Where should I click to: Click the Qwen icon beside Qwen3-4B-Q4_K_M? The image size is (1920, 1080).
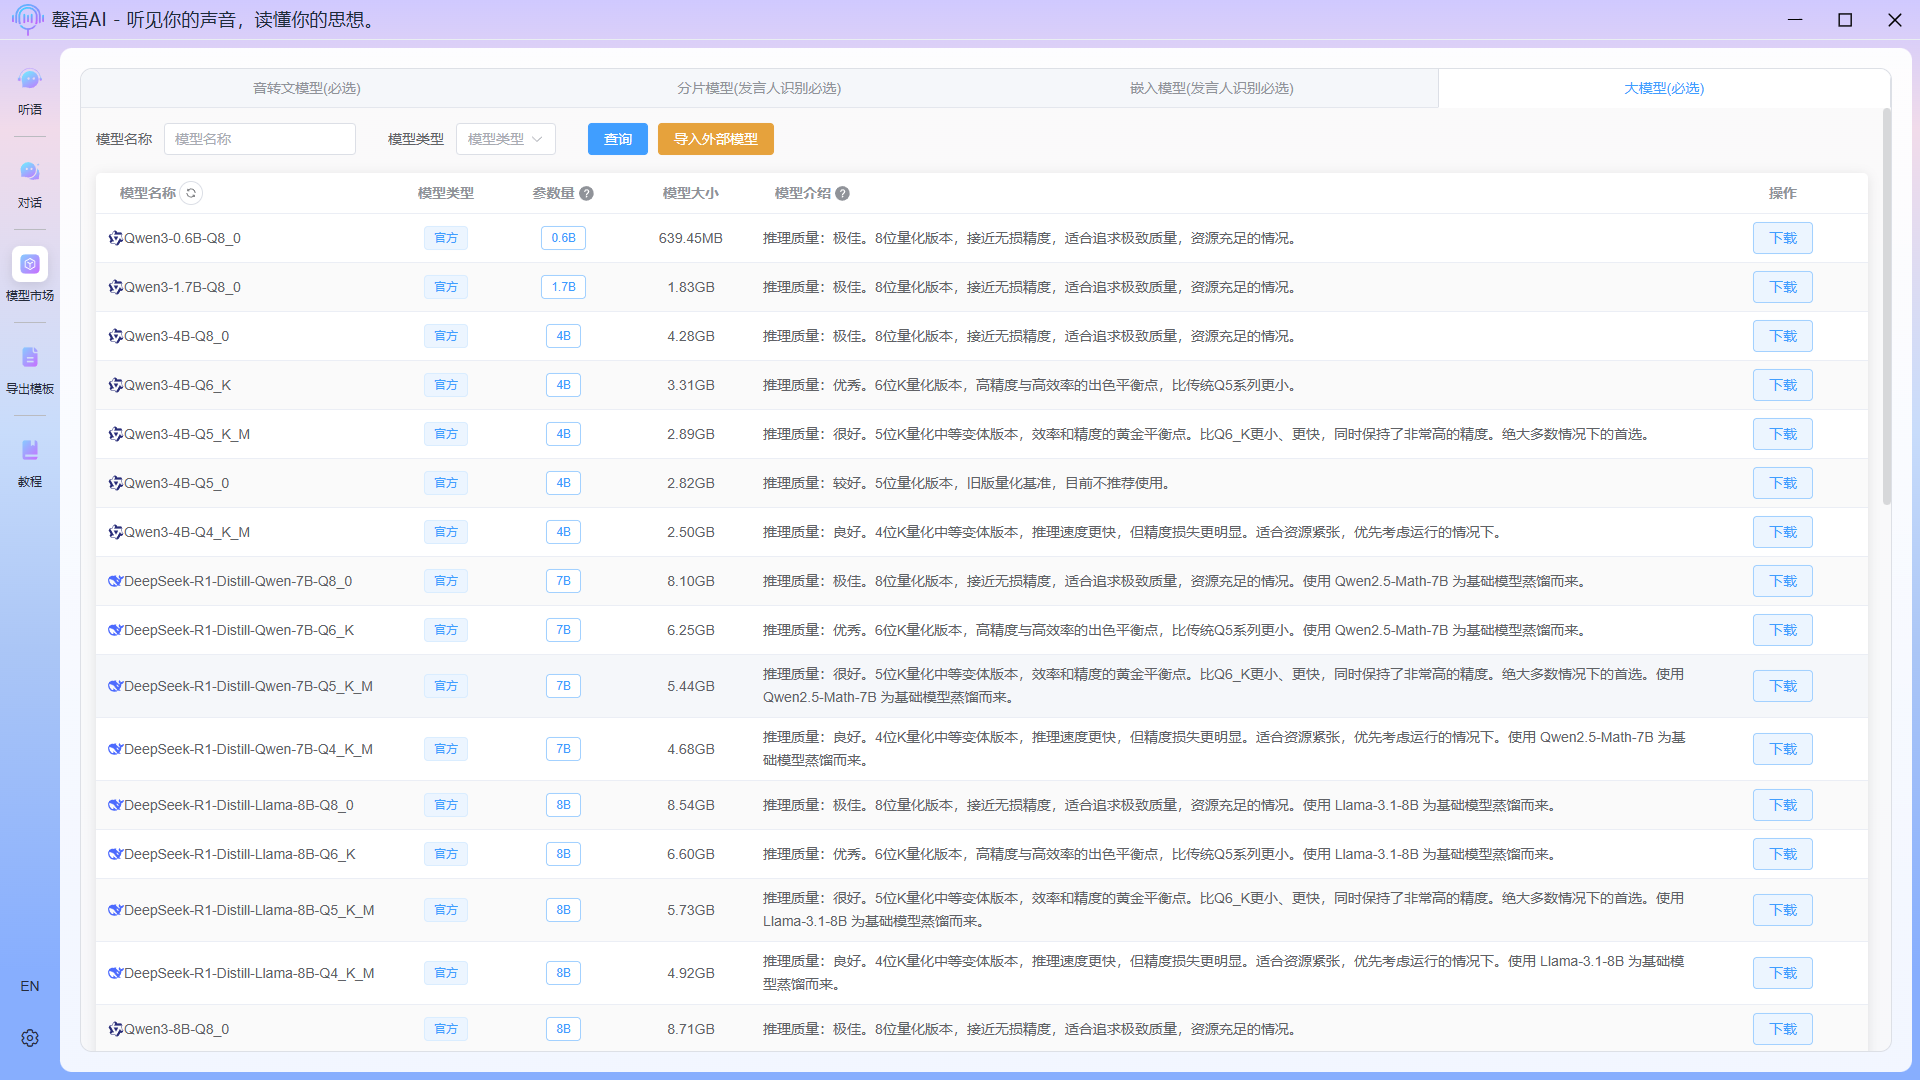point(115,532)
